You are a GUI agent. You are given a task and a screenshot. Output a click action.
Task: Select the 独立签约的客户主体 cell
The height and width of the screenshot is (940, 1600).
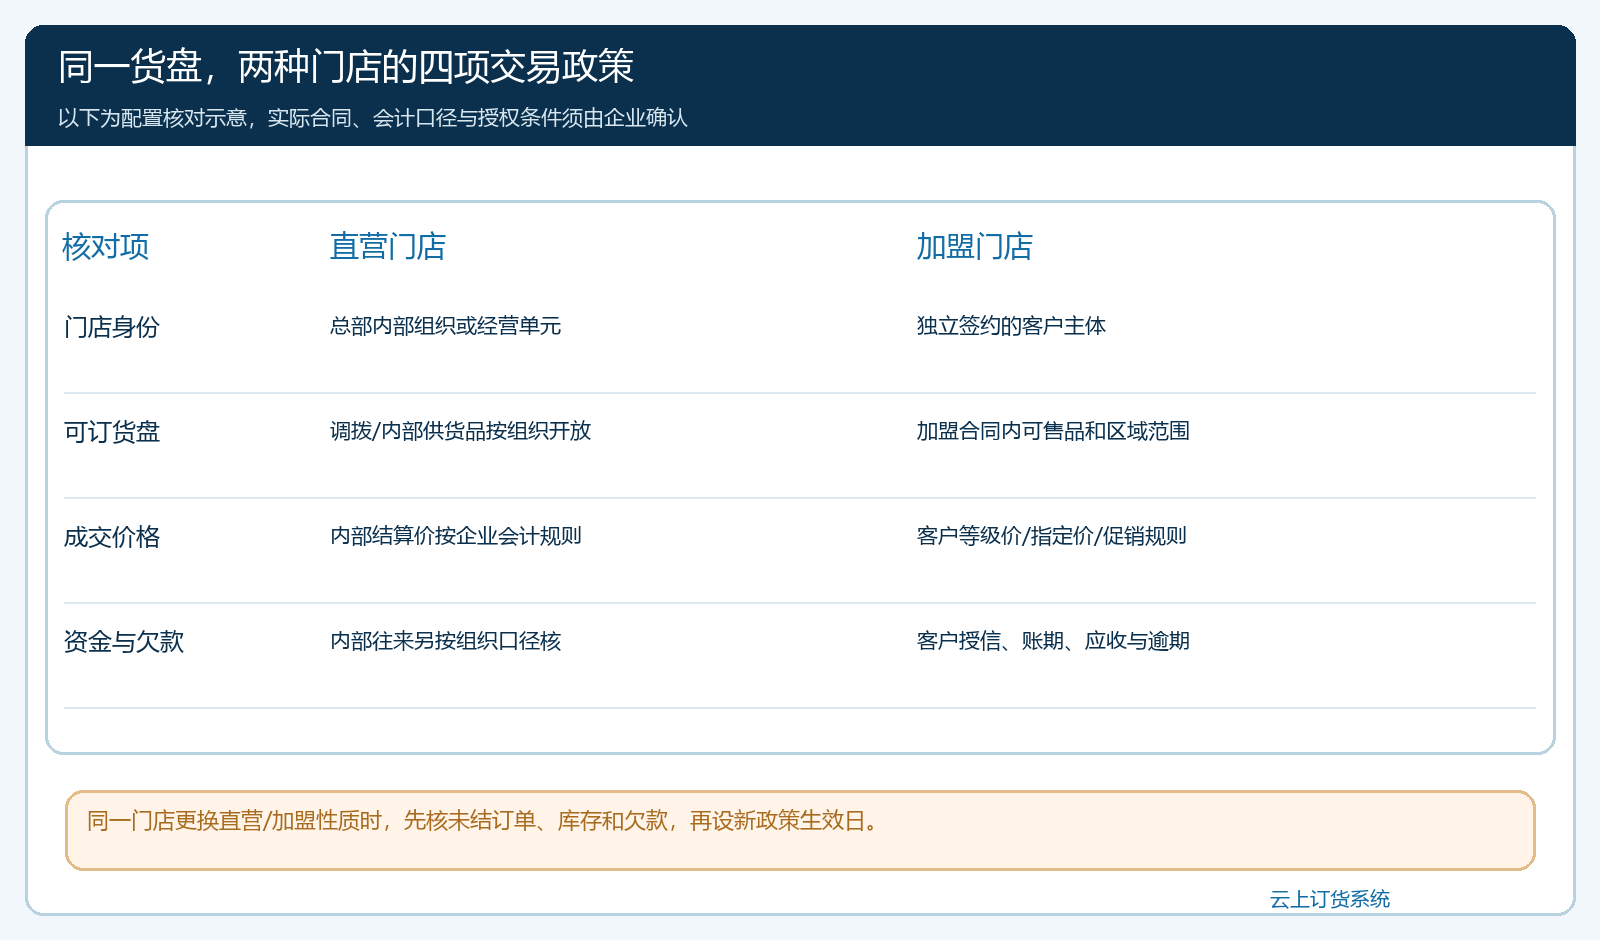point(1011,326)
